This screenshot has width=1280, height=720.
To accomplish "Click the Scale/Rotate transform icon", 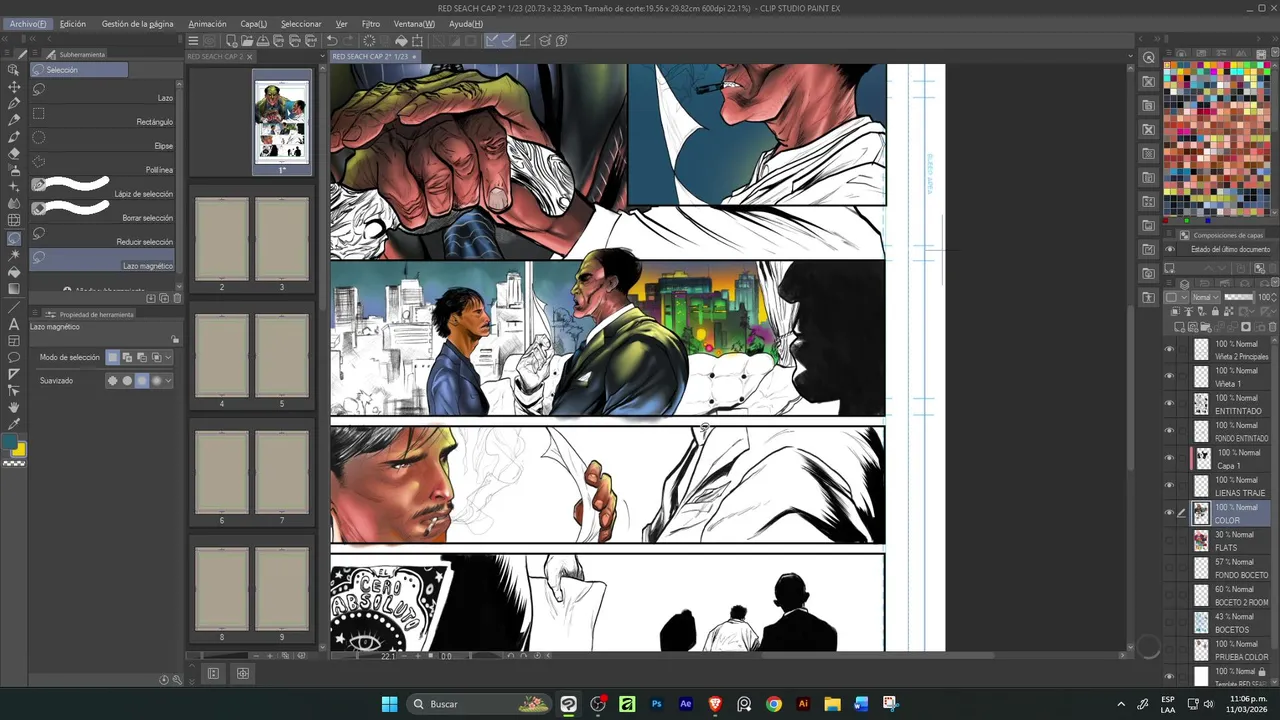I will tap(417, 41).
